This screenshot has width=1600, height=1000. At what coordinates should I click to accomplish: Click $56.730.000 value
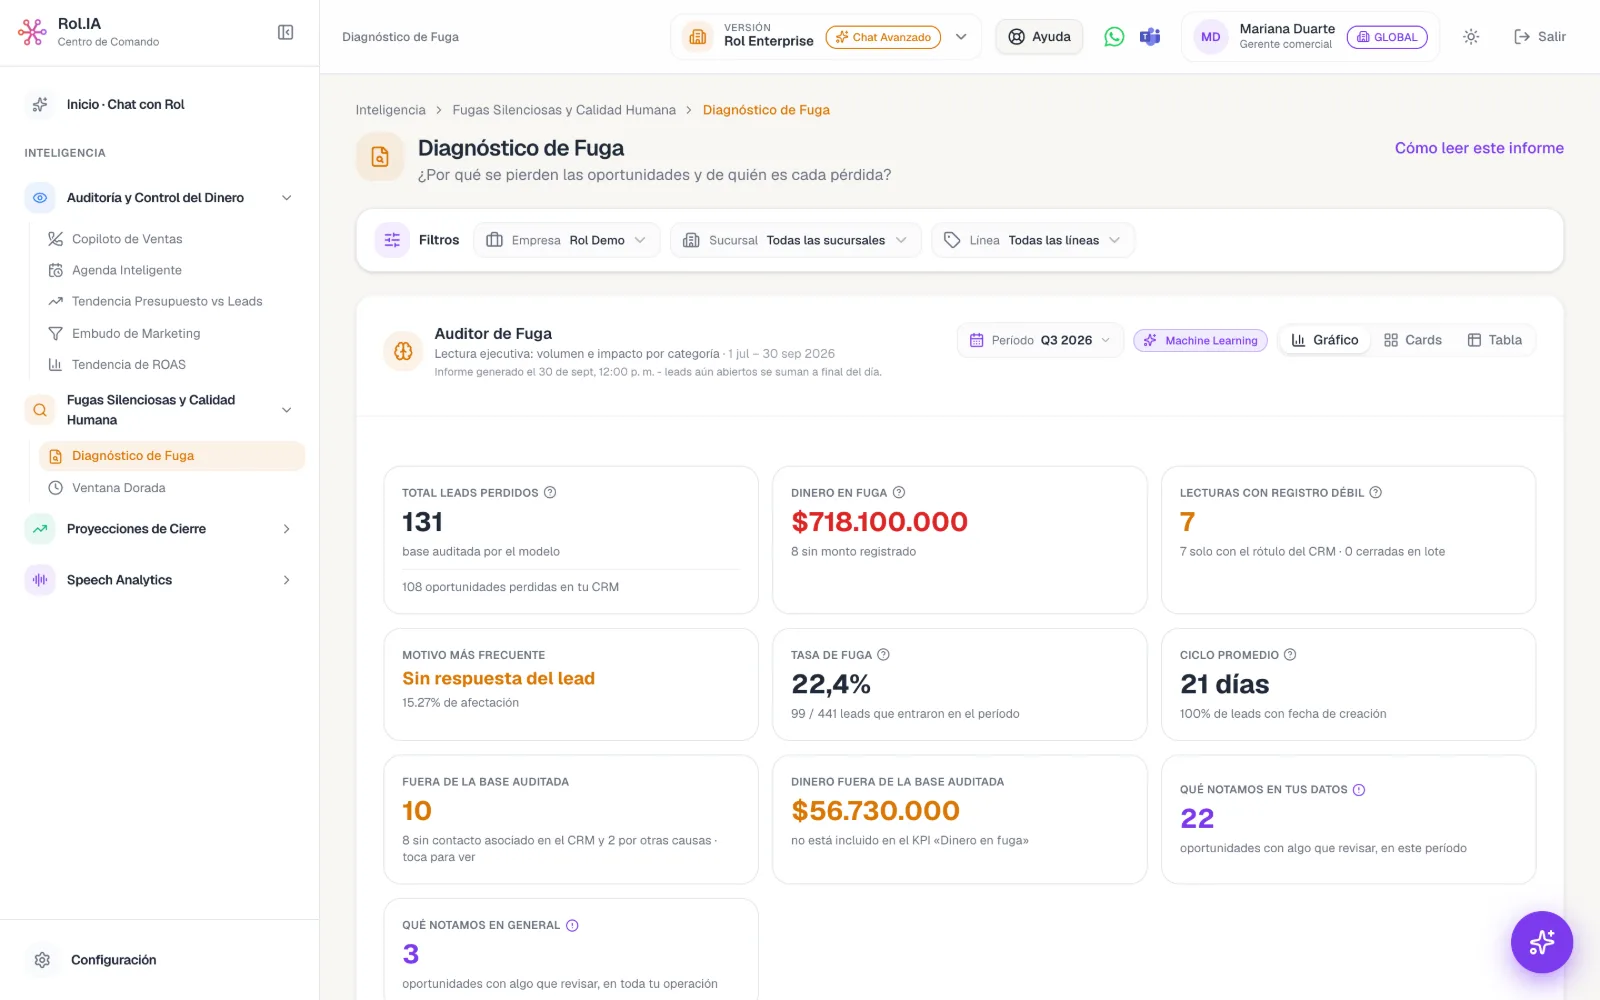coord(875,811)
